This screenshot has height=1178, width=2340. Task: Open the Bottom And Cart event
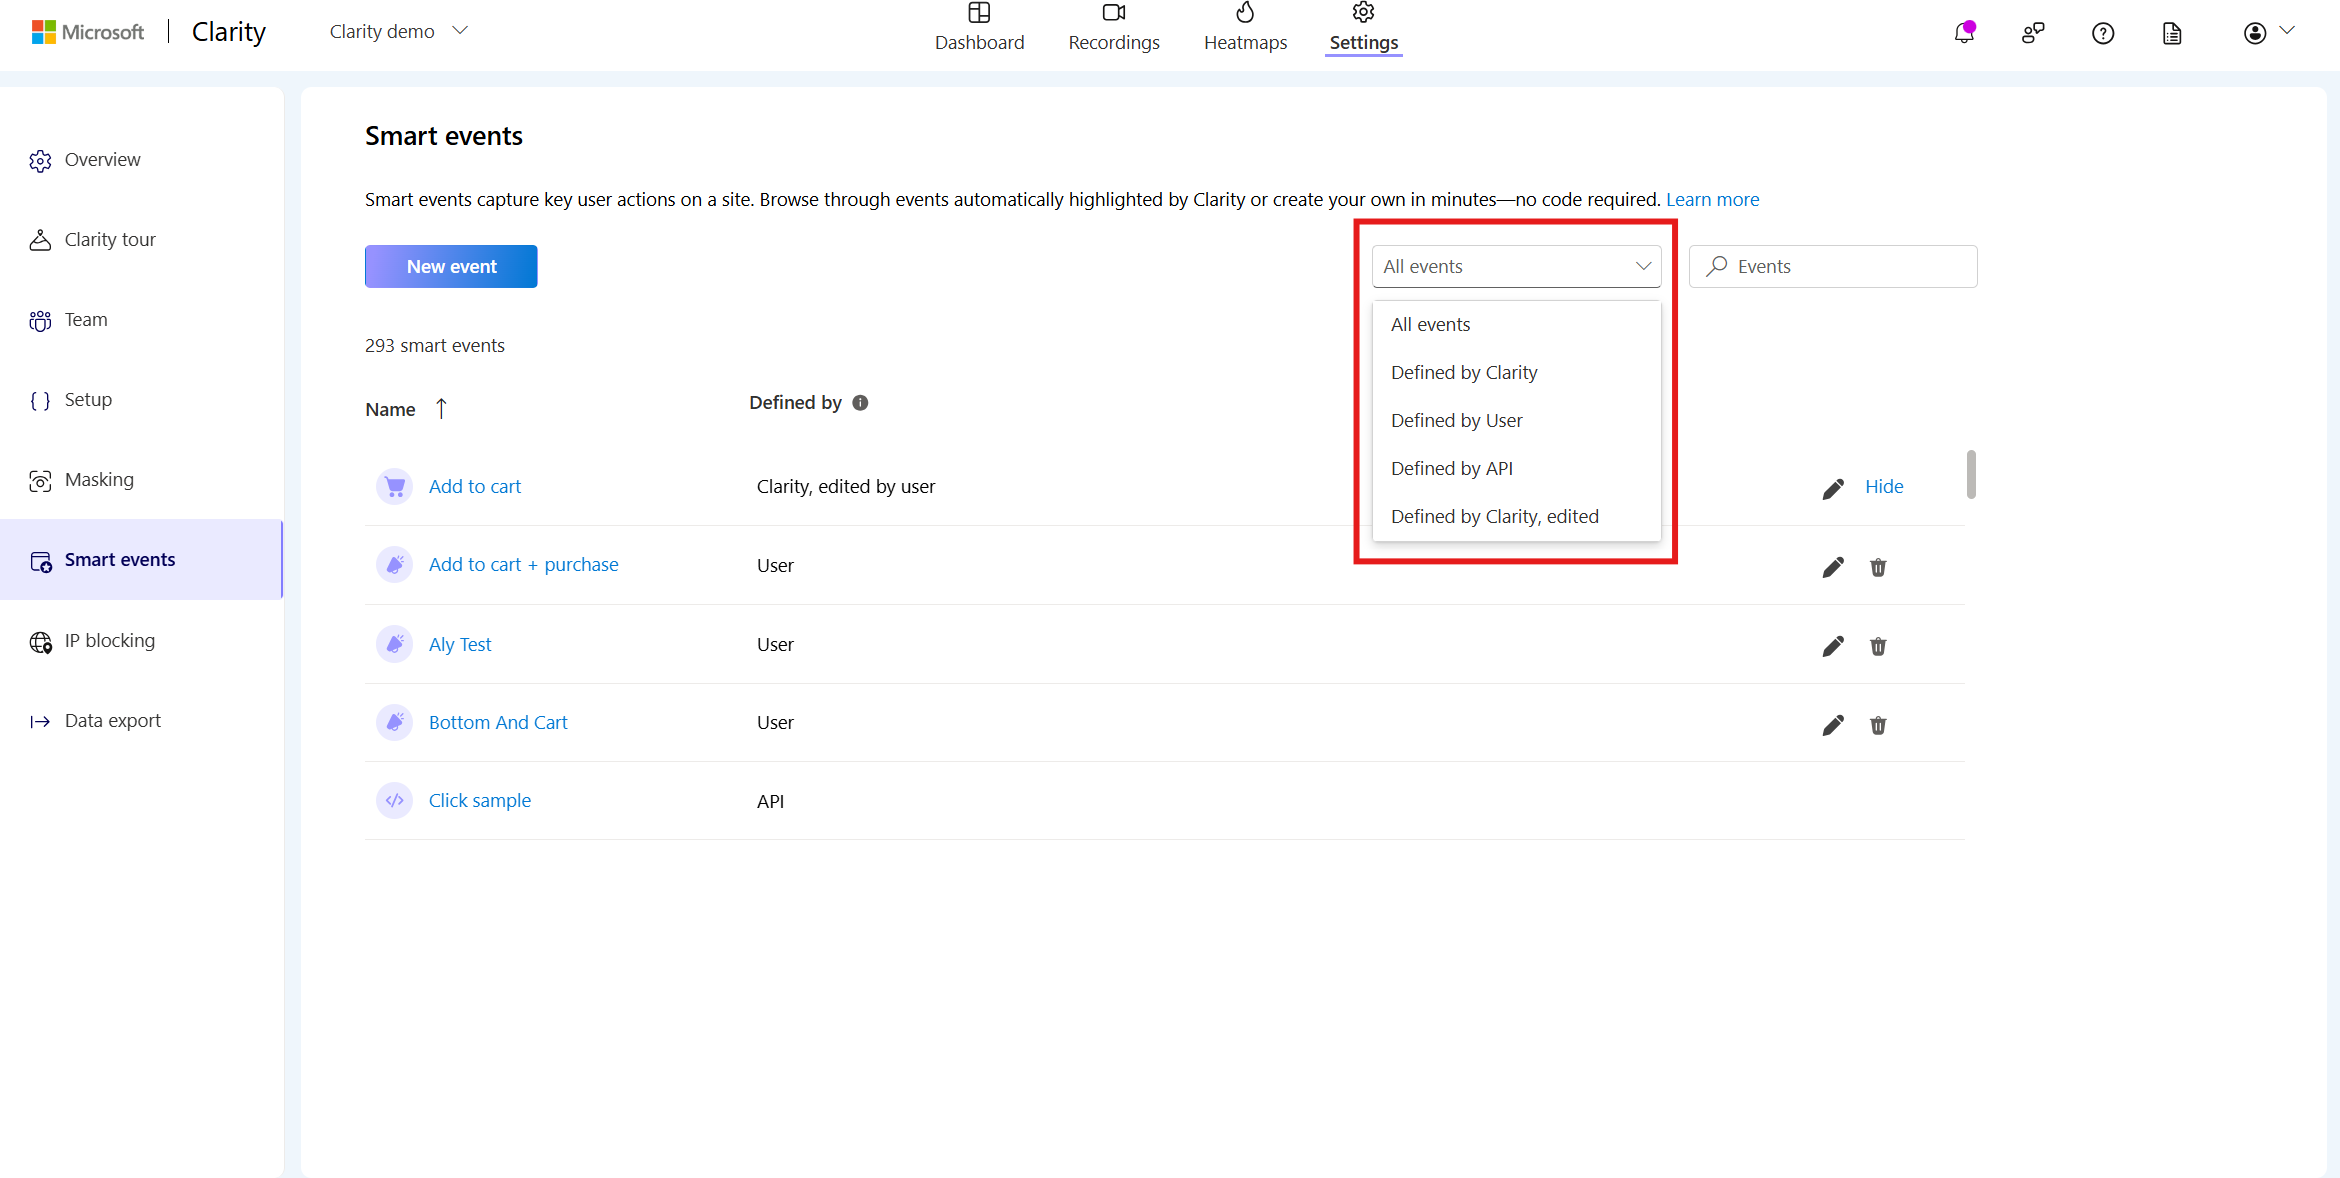498,723
